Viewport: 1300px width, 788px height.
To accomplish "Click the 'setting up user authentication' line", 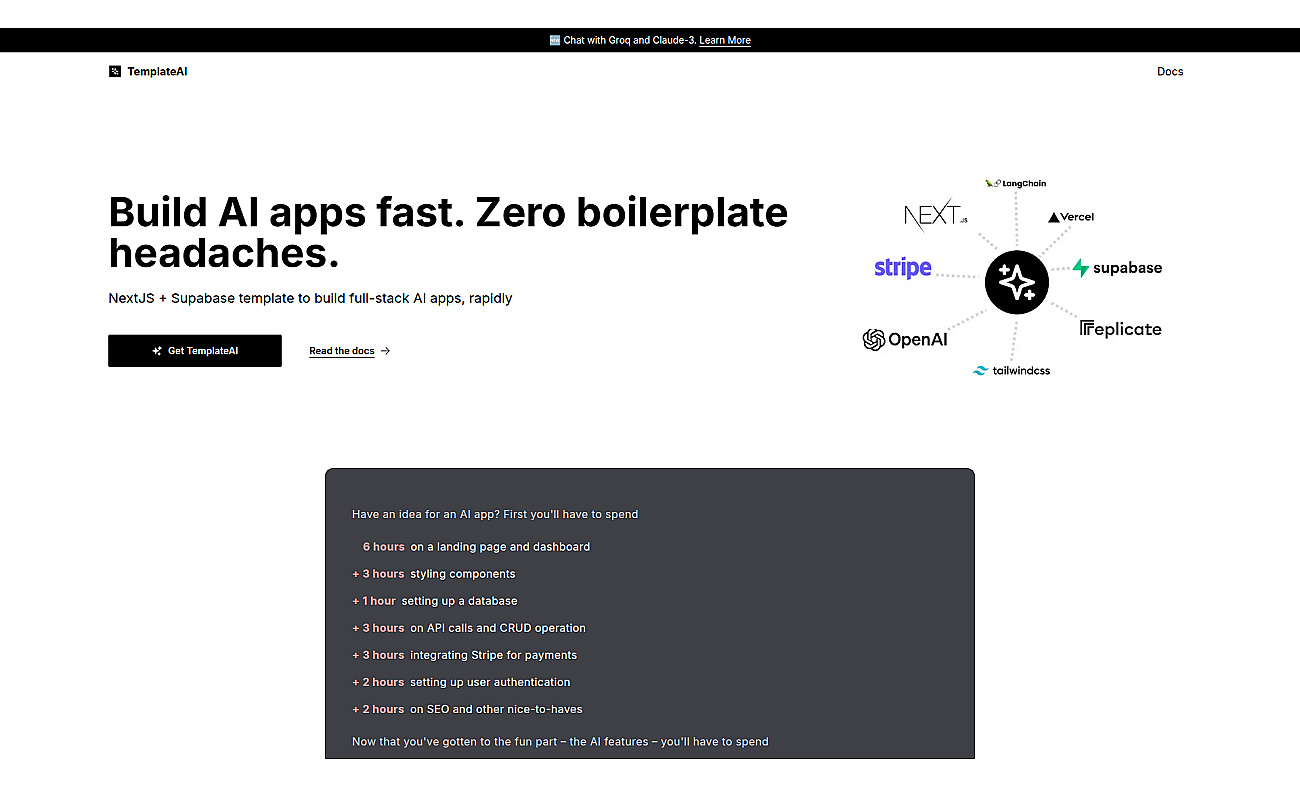I will tap(461, 682).
